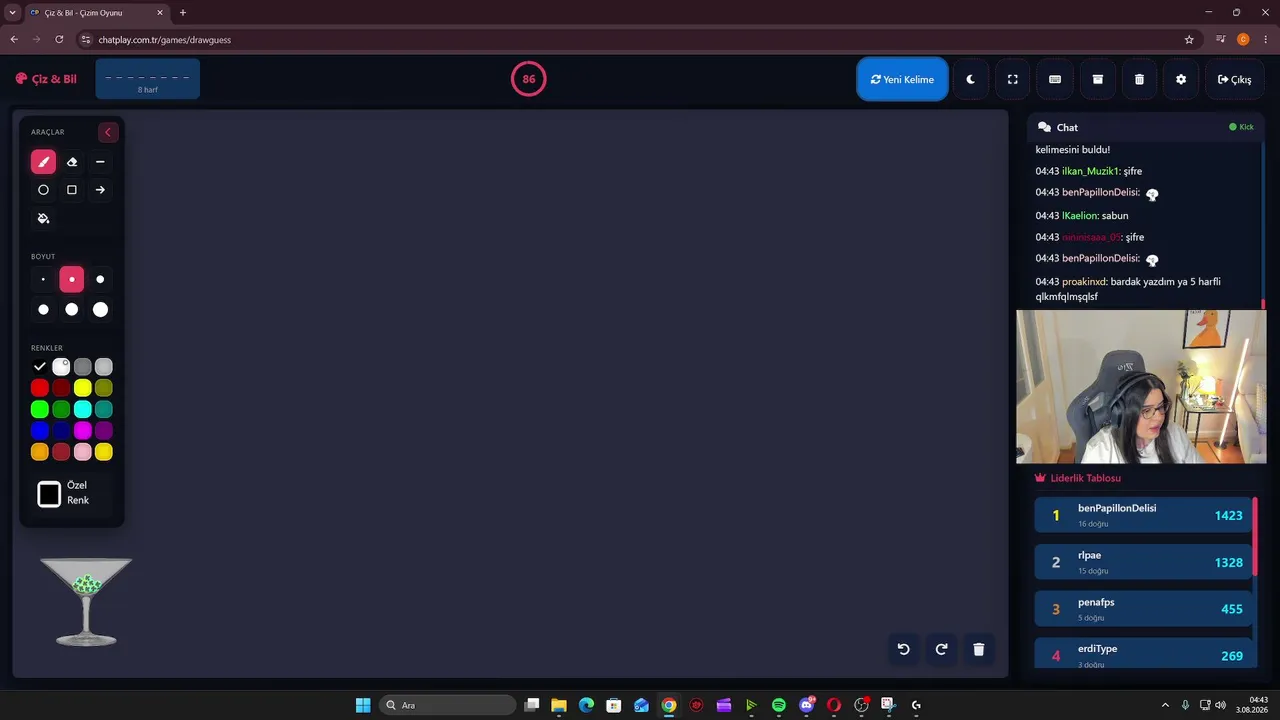This screenshot has height=720, width=1280.
Task: Click the trash icon in header
Action: 1139,79
